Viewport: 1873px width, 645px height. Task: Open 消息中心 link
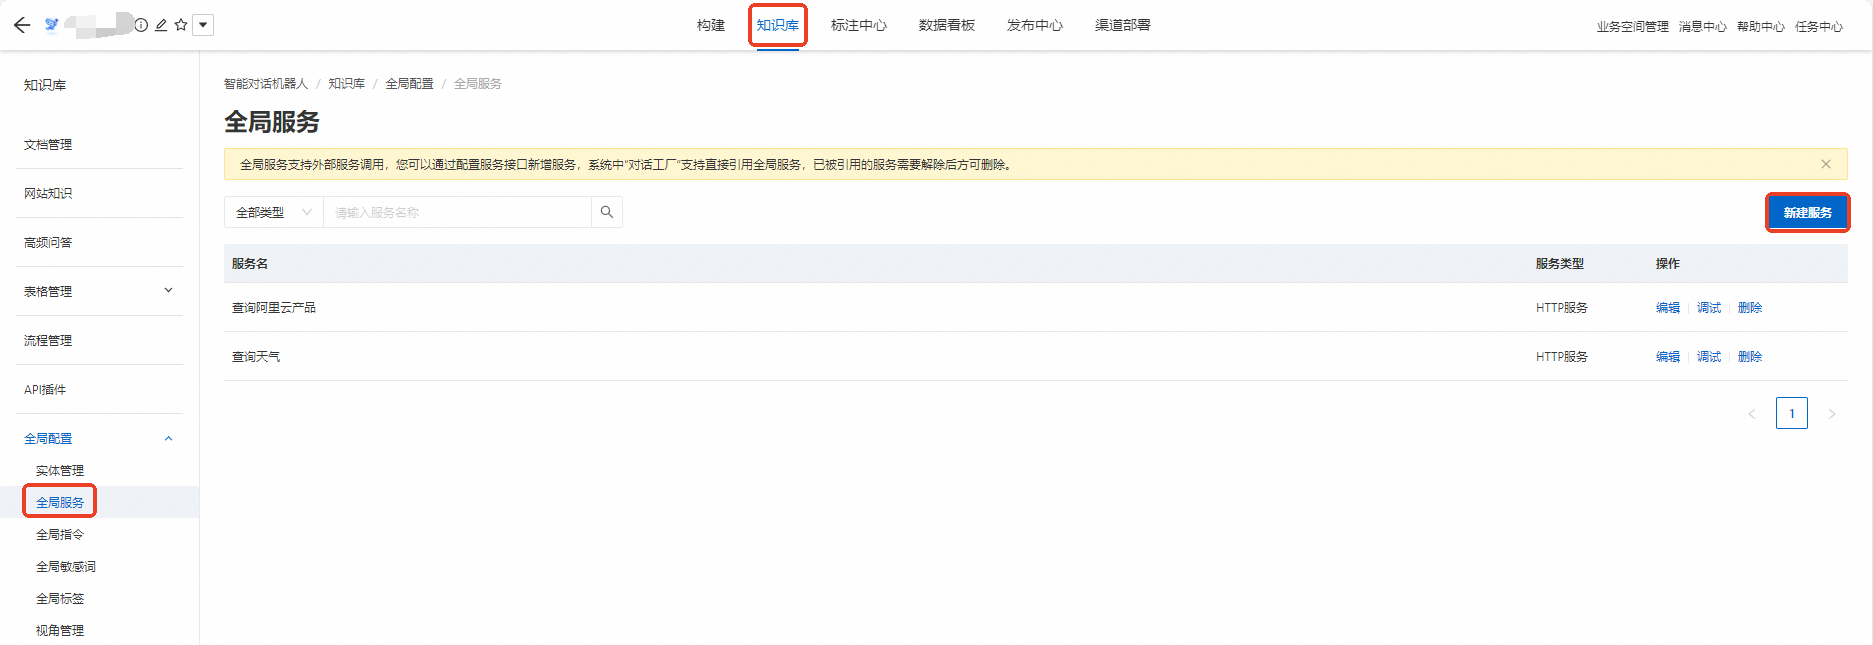(x=1703, y=27)
